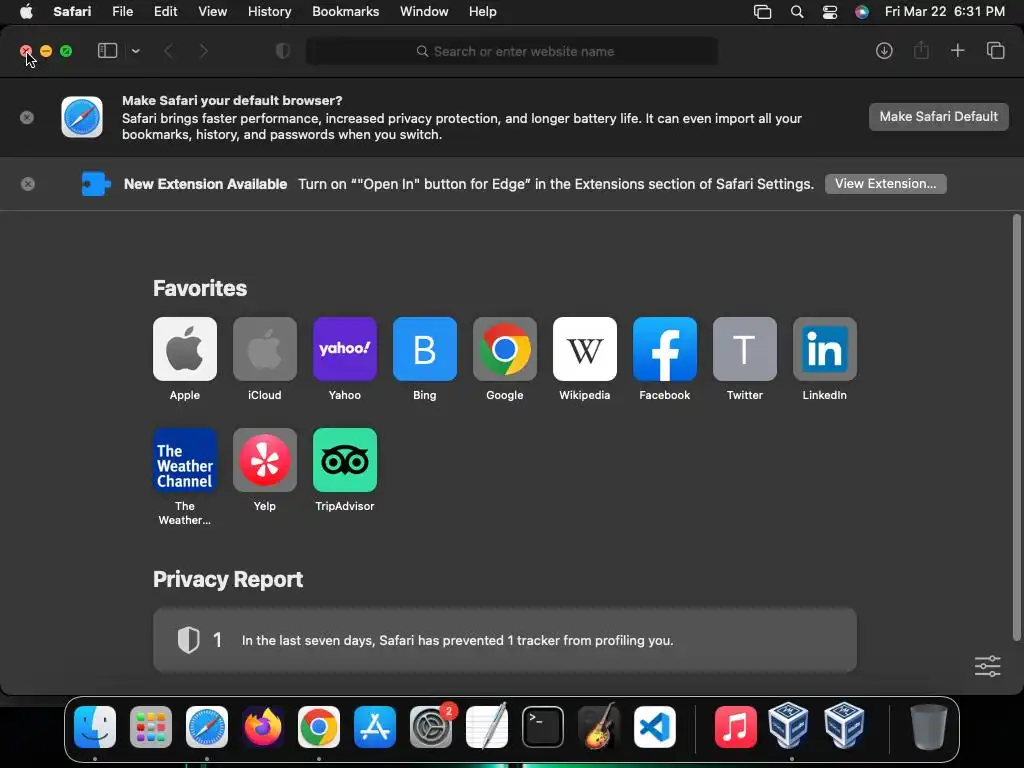
Task: Open TextEdit from the Dock
Action: tap(487, 727)
